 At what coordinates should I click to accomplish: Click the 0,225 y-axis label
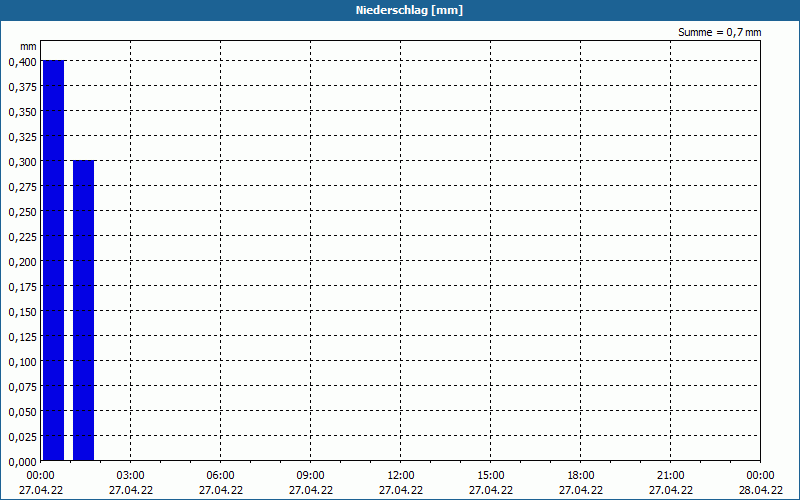click(22, 237)
